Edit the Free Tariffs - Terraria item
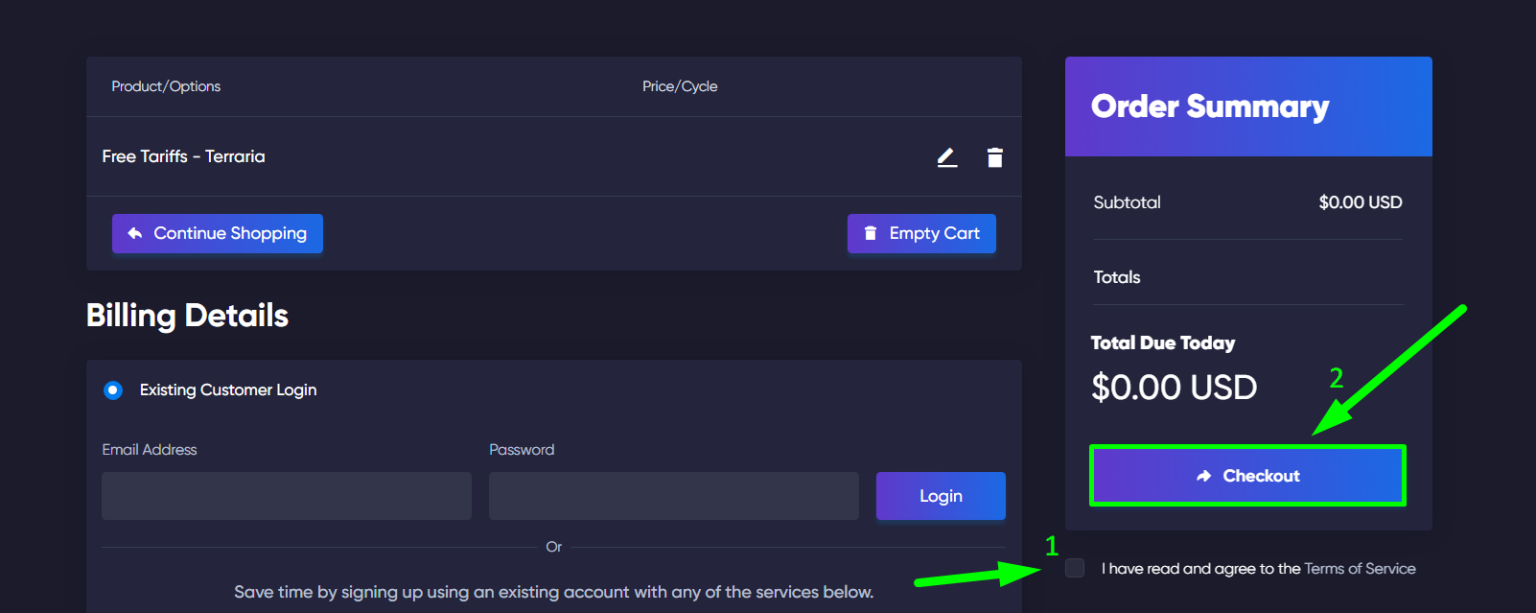This screenshot has width=1536, height=613. [946, 158]
